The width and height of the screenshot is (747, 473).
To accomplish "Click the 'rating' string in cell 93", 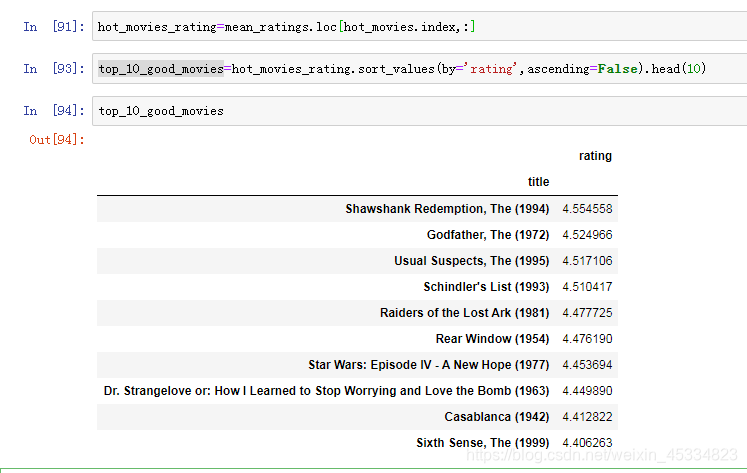I will pos(491,69).
